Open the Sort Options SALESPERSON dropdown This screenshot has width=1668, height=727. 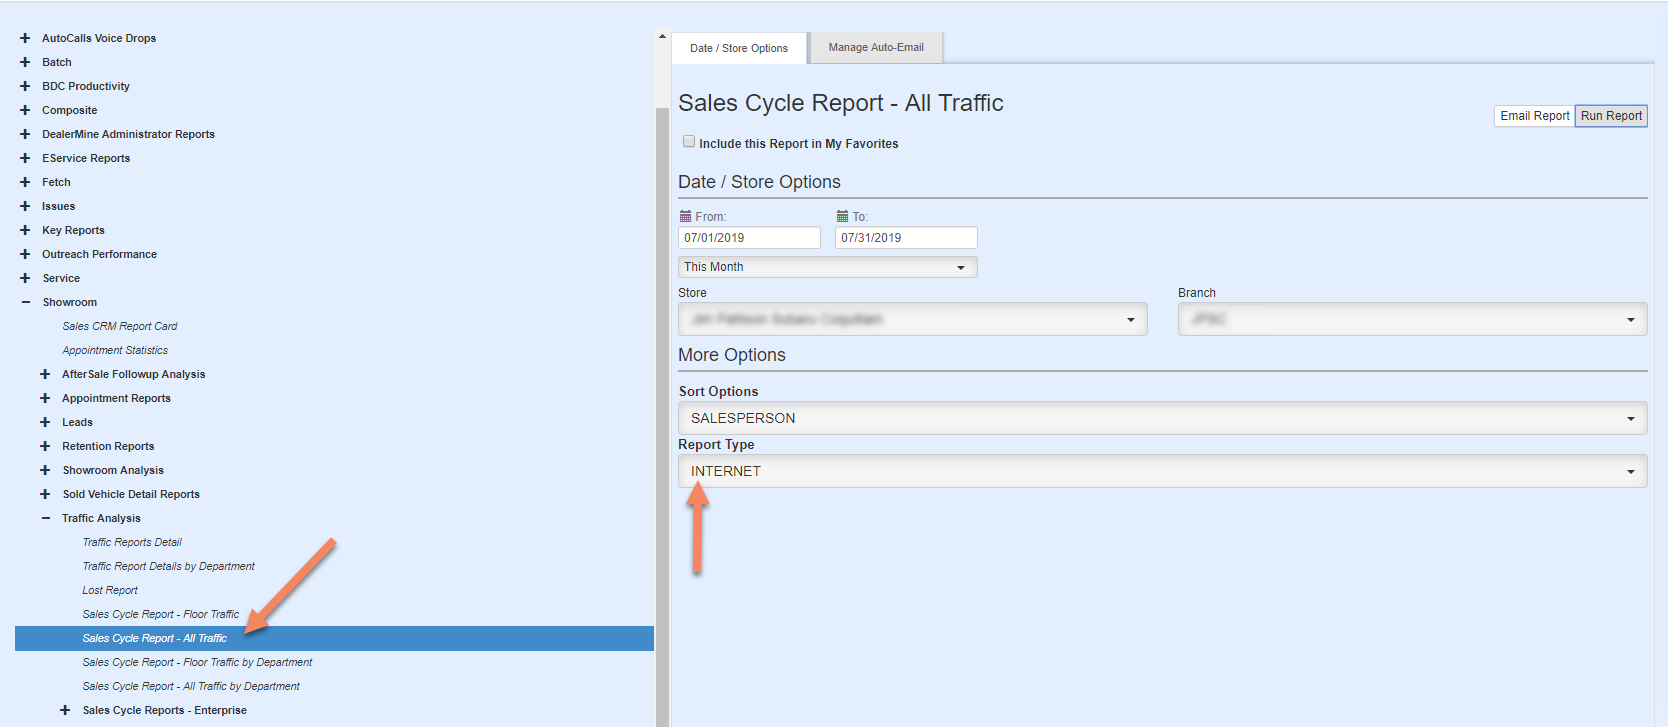1161,418
